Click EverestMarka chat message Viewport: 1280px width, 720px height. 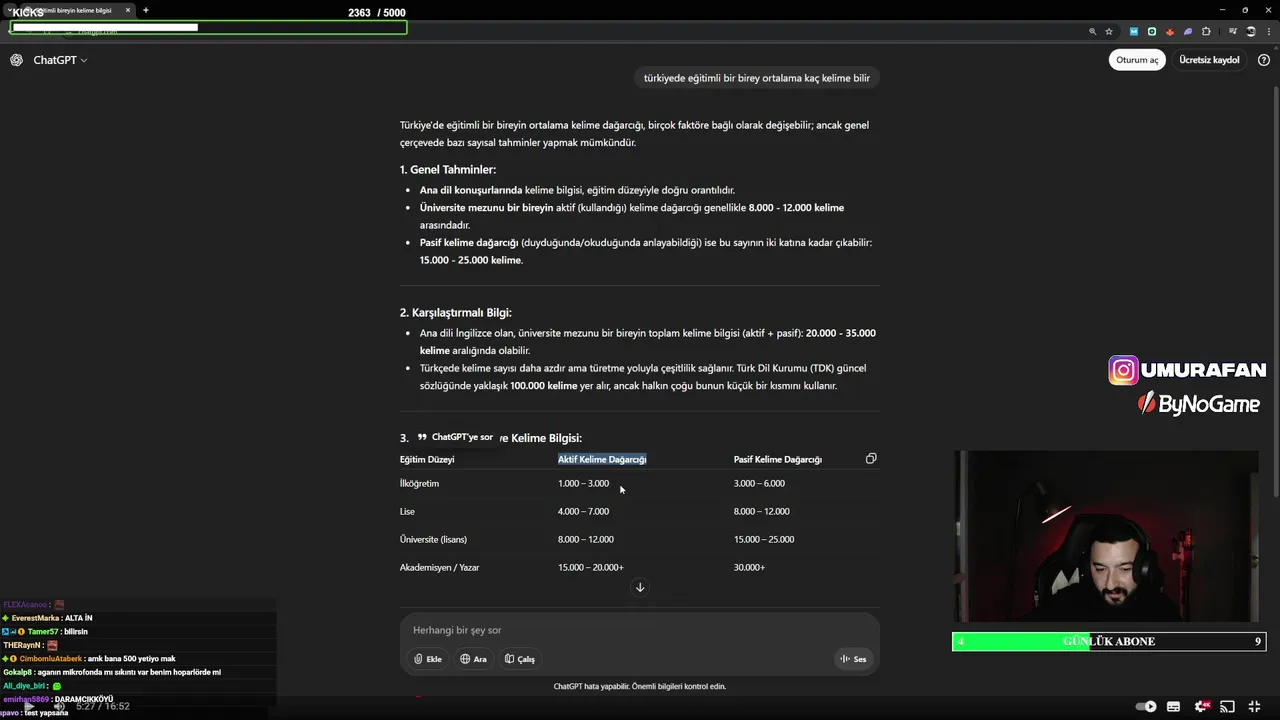click(47, 618)
